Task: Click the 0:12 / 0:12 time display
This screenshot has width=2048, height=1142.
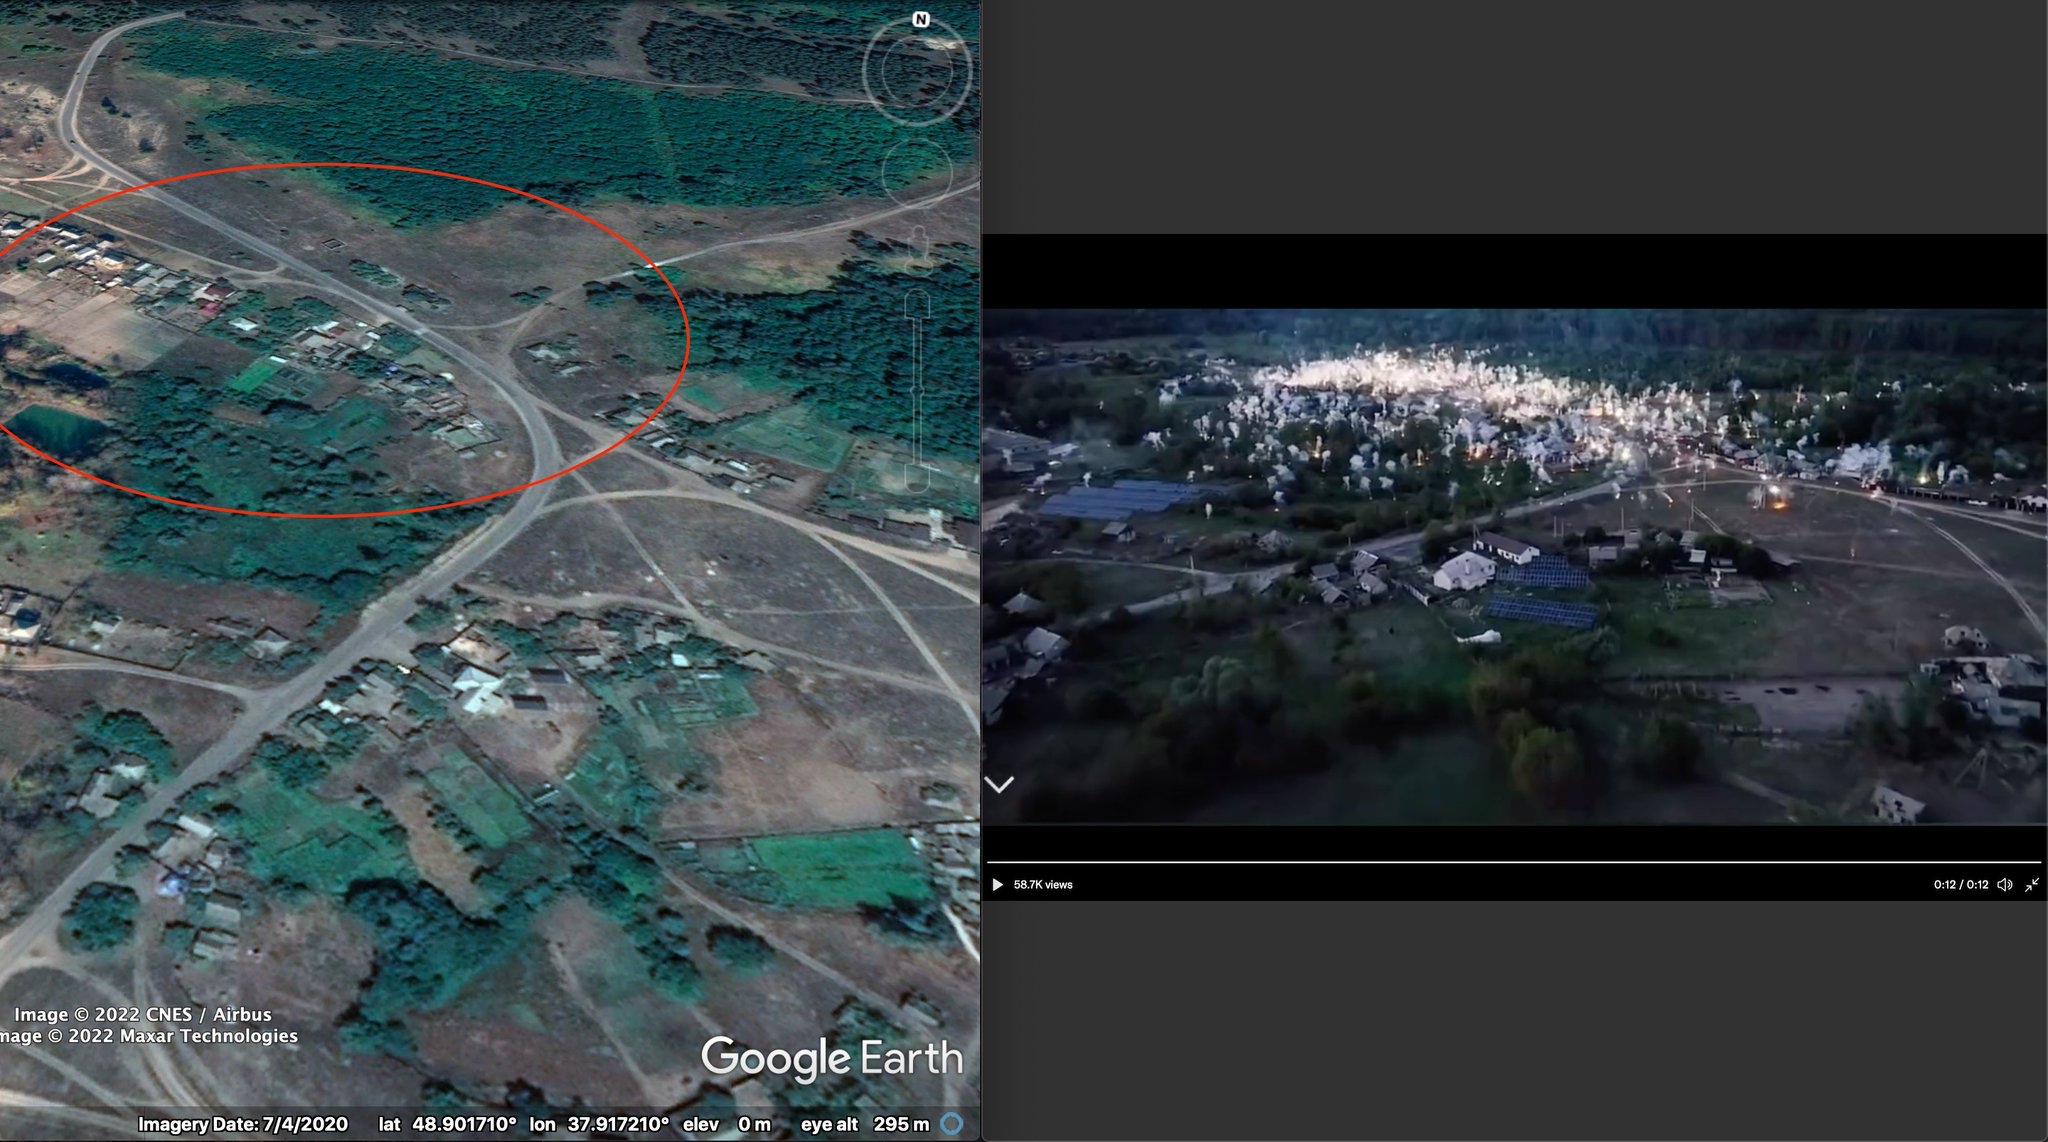Action: (1960, 885)
